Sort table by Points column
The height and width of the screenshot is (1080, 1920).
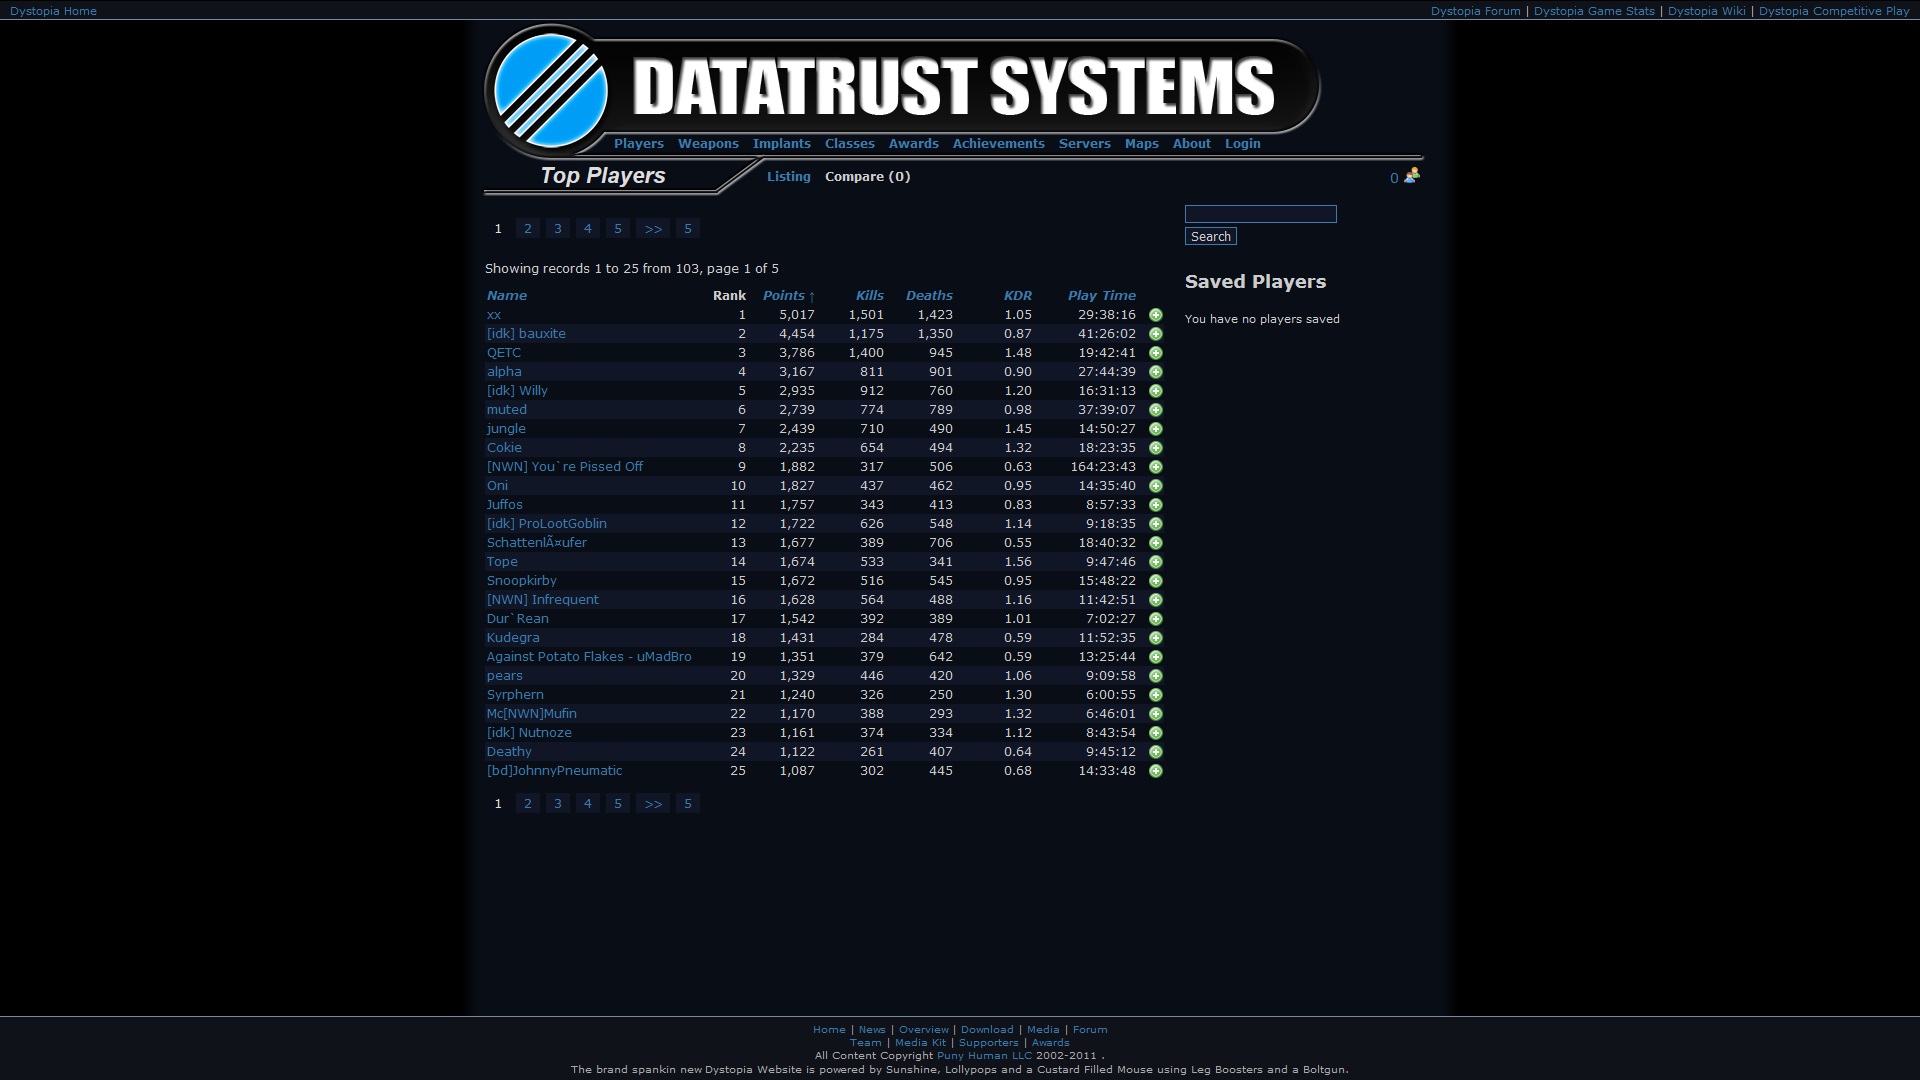coord(784,296)
